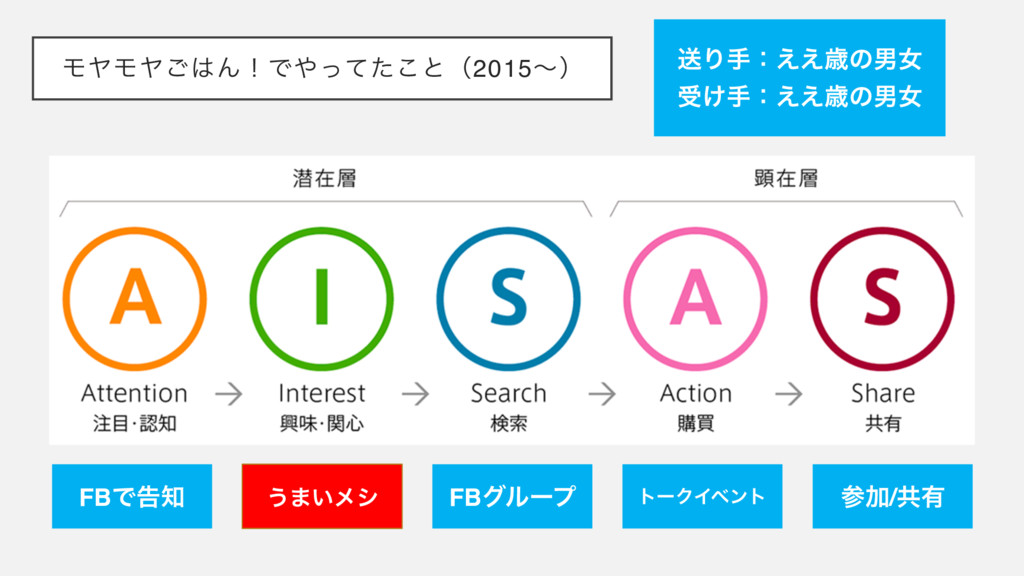Select the blue '送り手 / 受け手' box
Viewport: 1024px width, 576px height.
tap(799, 77)
